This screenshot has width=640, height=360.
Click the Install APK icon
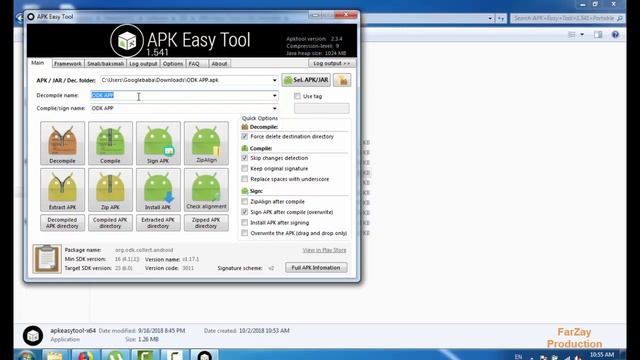click(x=158, y=190)
